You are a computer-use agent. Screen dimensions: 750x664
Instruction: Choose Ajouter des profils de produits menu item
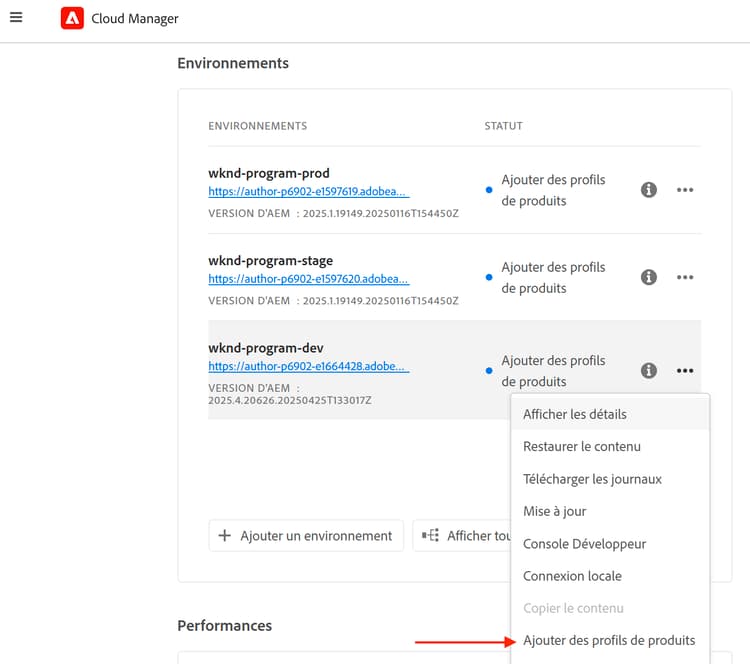610,641
